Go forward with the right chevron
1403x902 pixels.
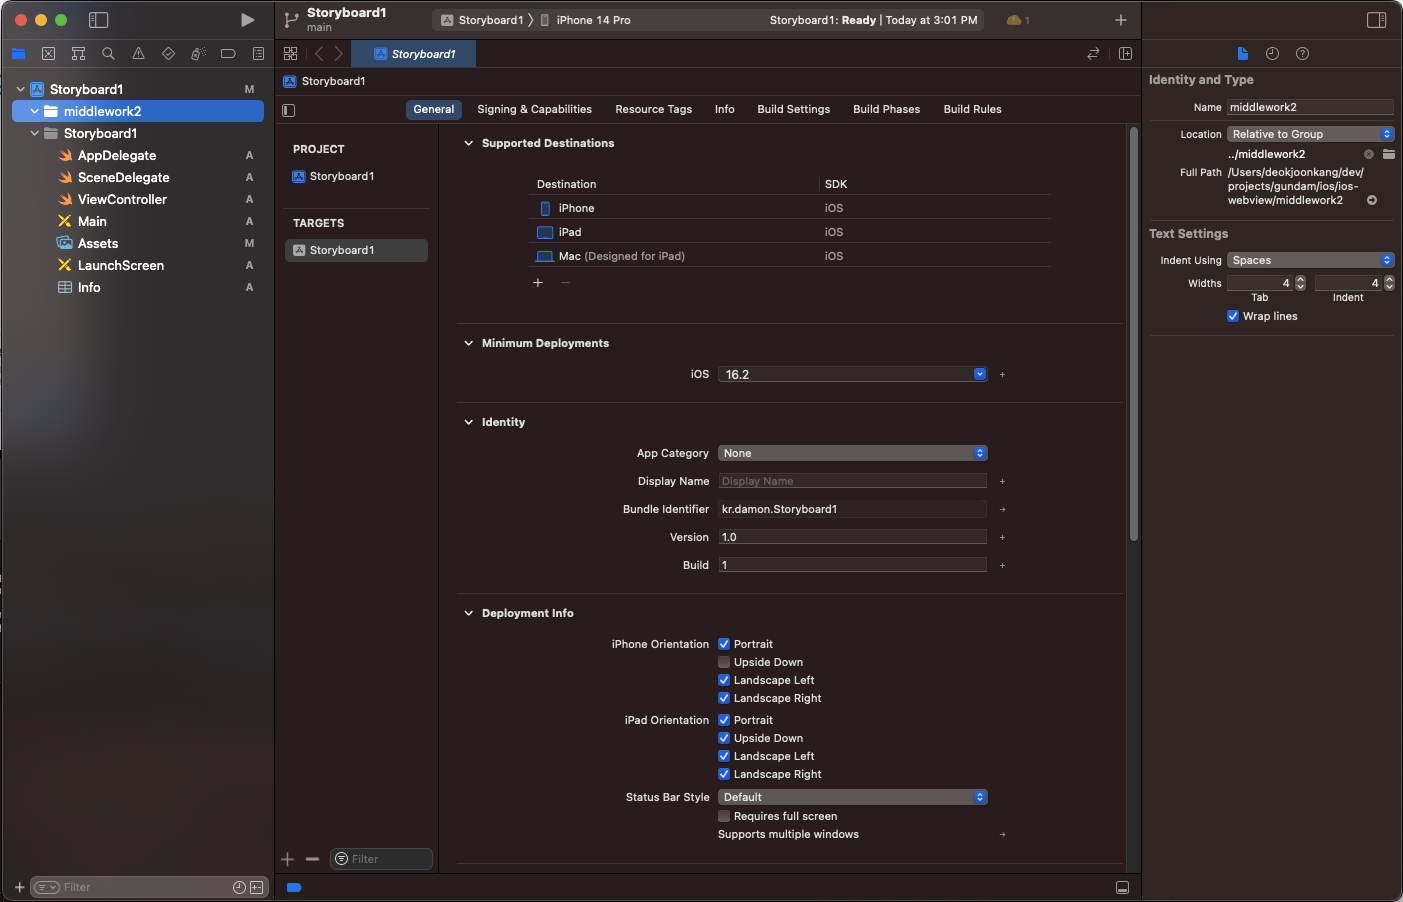point(339,54)
